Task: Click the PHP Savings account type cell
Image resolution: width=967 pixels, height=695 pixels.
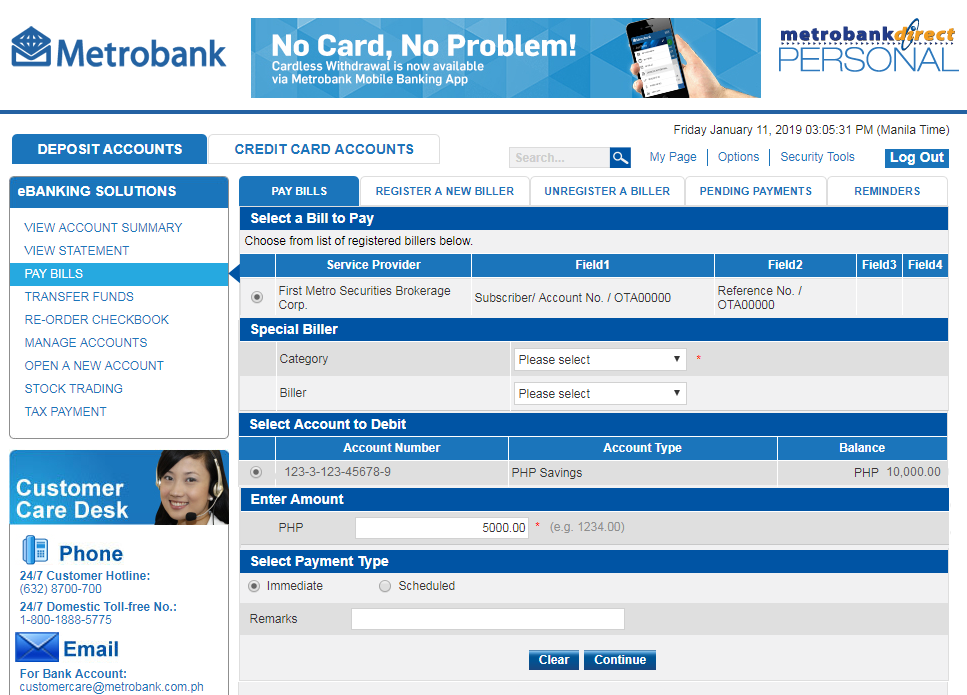Action: coord(642,472)
